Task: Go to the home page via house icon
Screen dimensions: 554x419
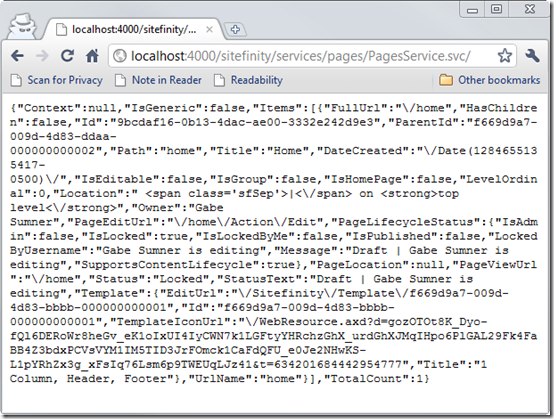Action: 92,56
